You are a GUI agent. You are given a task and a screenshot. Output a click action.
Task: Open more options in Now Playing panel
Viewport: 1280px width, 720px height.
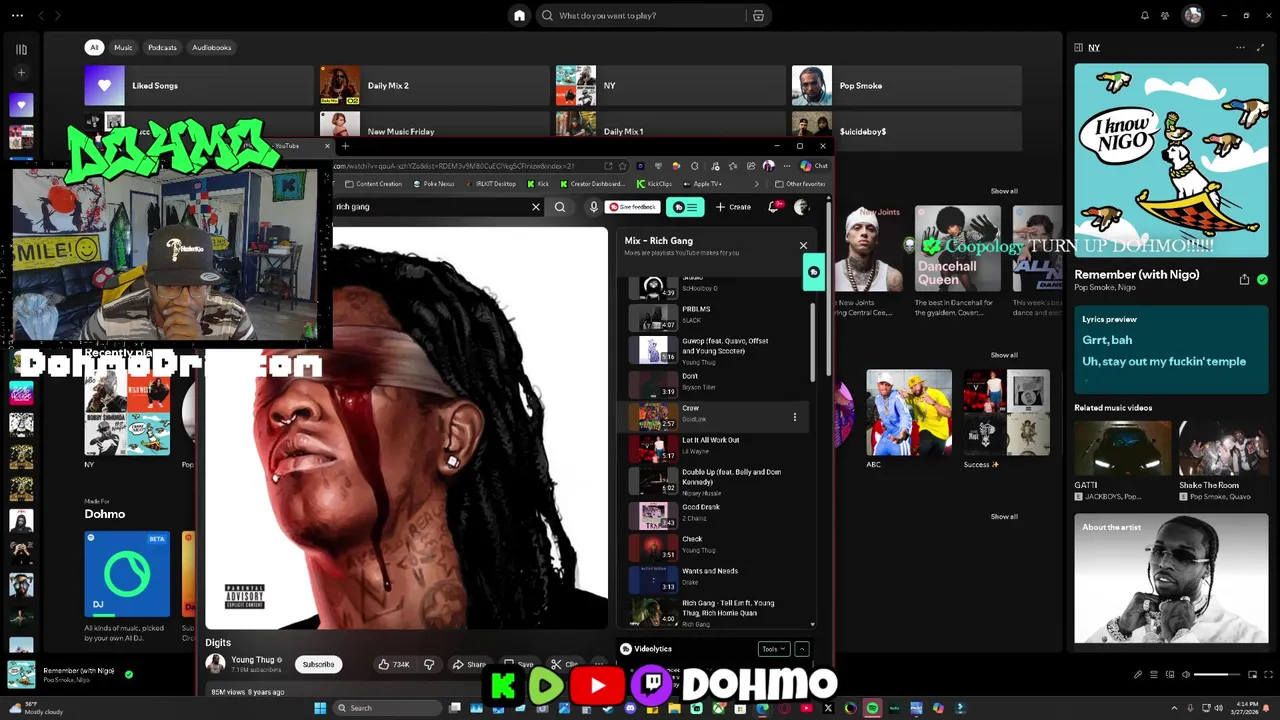(x=1240, y=47)
